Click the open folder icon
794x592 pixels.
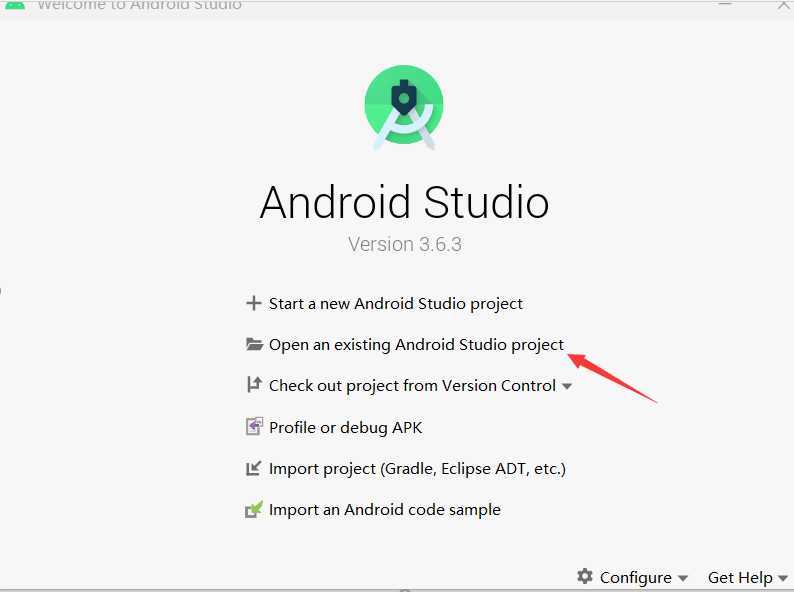254,344
